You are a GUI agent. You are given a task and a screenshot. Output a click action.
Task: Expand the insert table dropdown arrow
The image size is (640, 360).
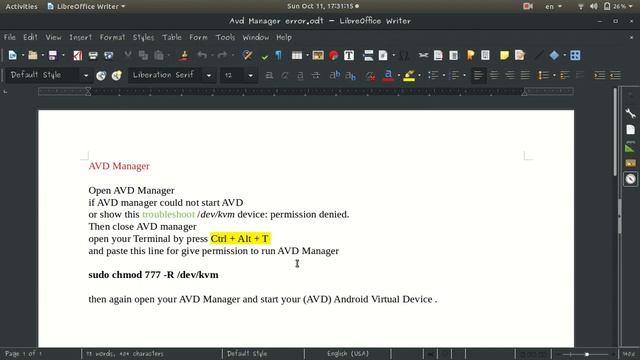(x=307, y=56)
